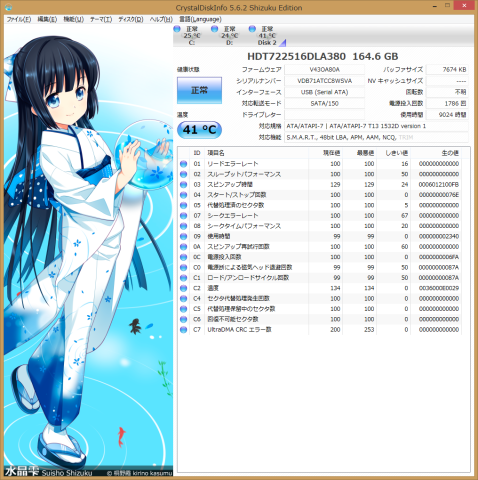Click status orb for ID 02 row
The width and height of the screenshot is (478, 480).
(183, 174)
